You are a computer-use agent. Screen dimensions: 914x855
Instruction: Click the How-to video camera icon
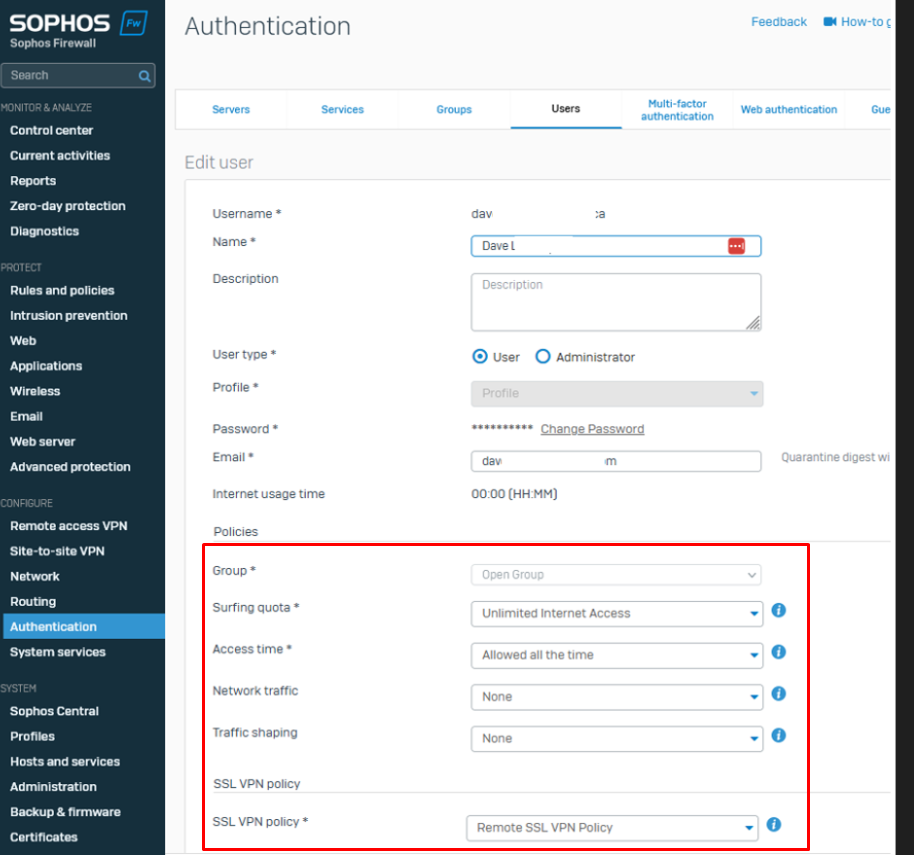pyautogui.click(x=829, y=22)
